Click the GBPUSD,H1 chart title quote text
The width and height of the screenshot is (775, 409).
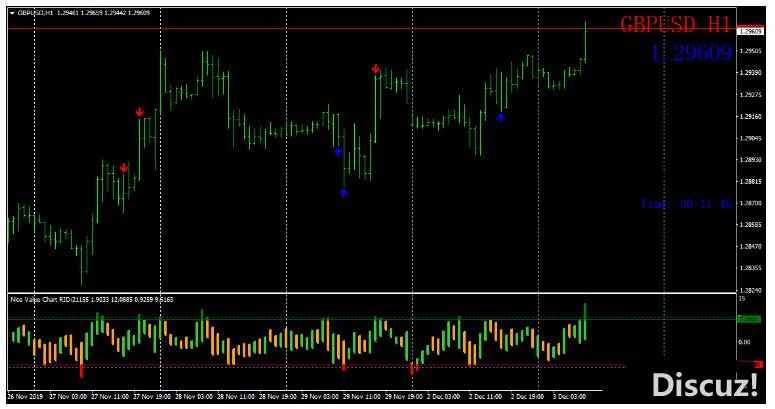tap(84, 13)
